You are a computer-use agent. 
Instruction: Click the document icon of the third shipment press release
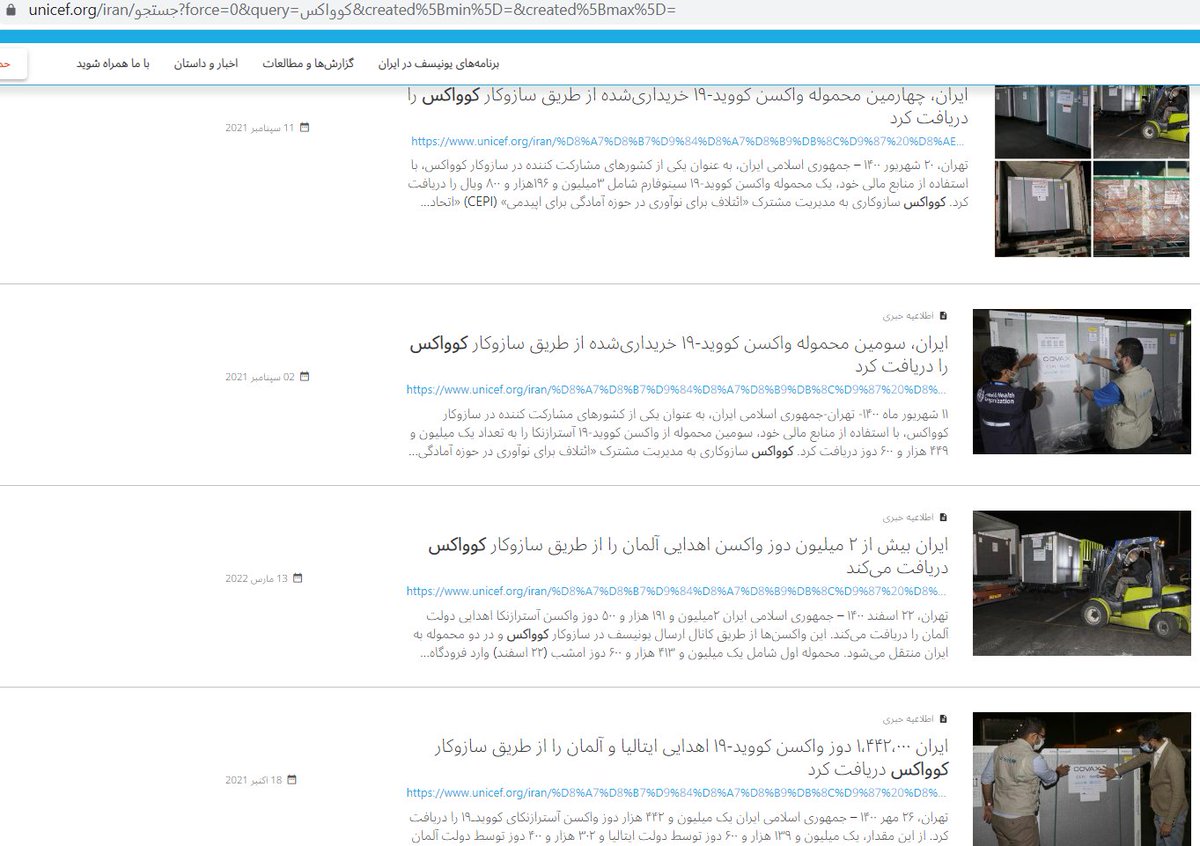click(x=943, y=315)
